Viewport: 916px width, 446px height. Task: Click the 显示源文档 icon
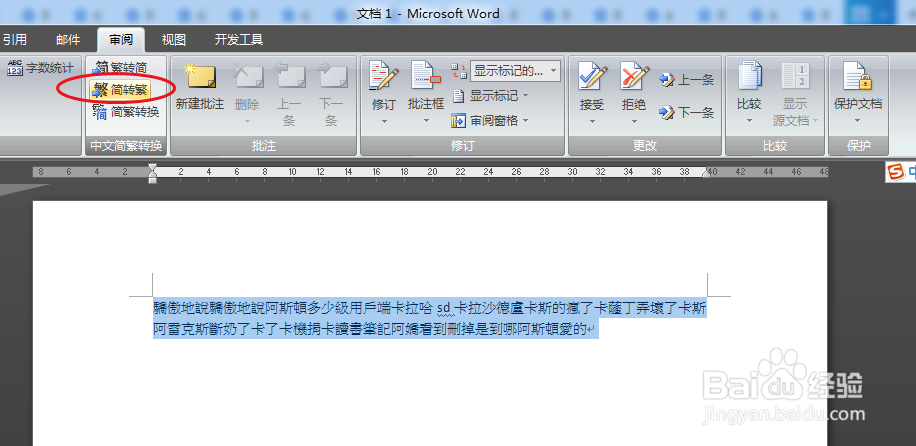point(795,76)
